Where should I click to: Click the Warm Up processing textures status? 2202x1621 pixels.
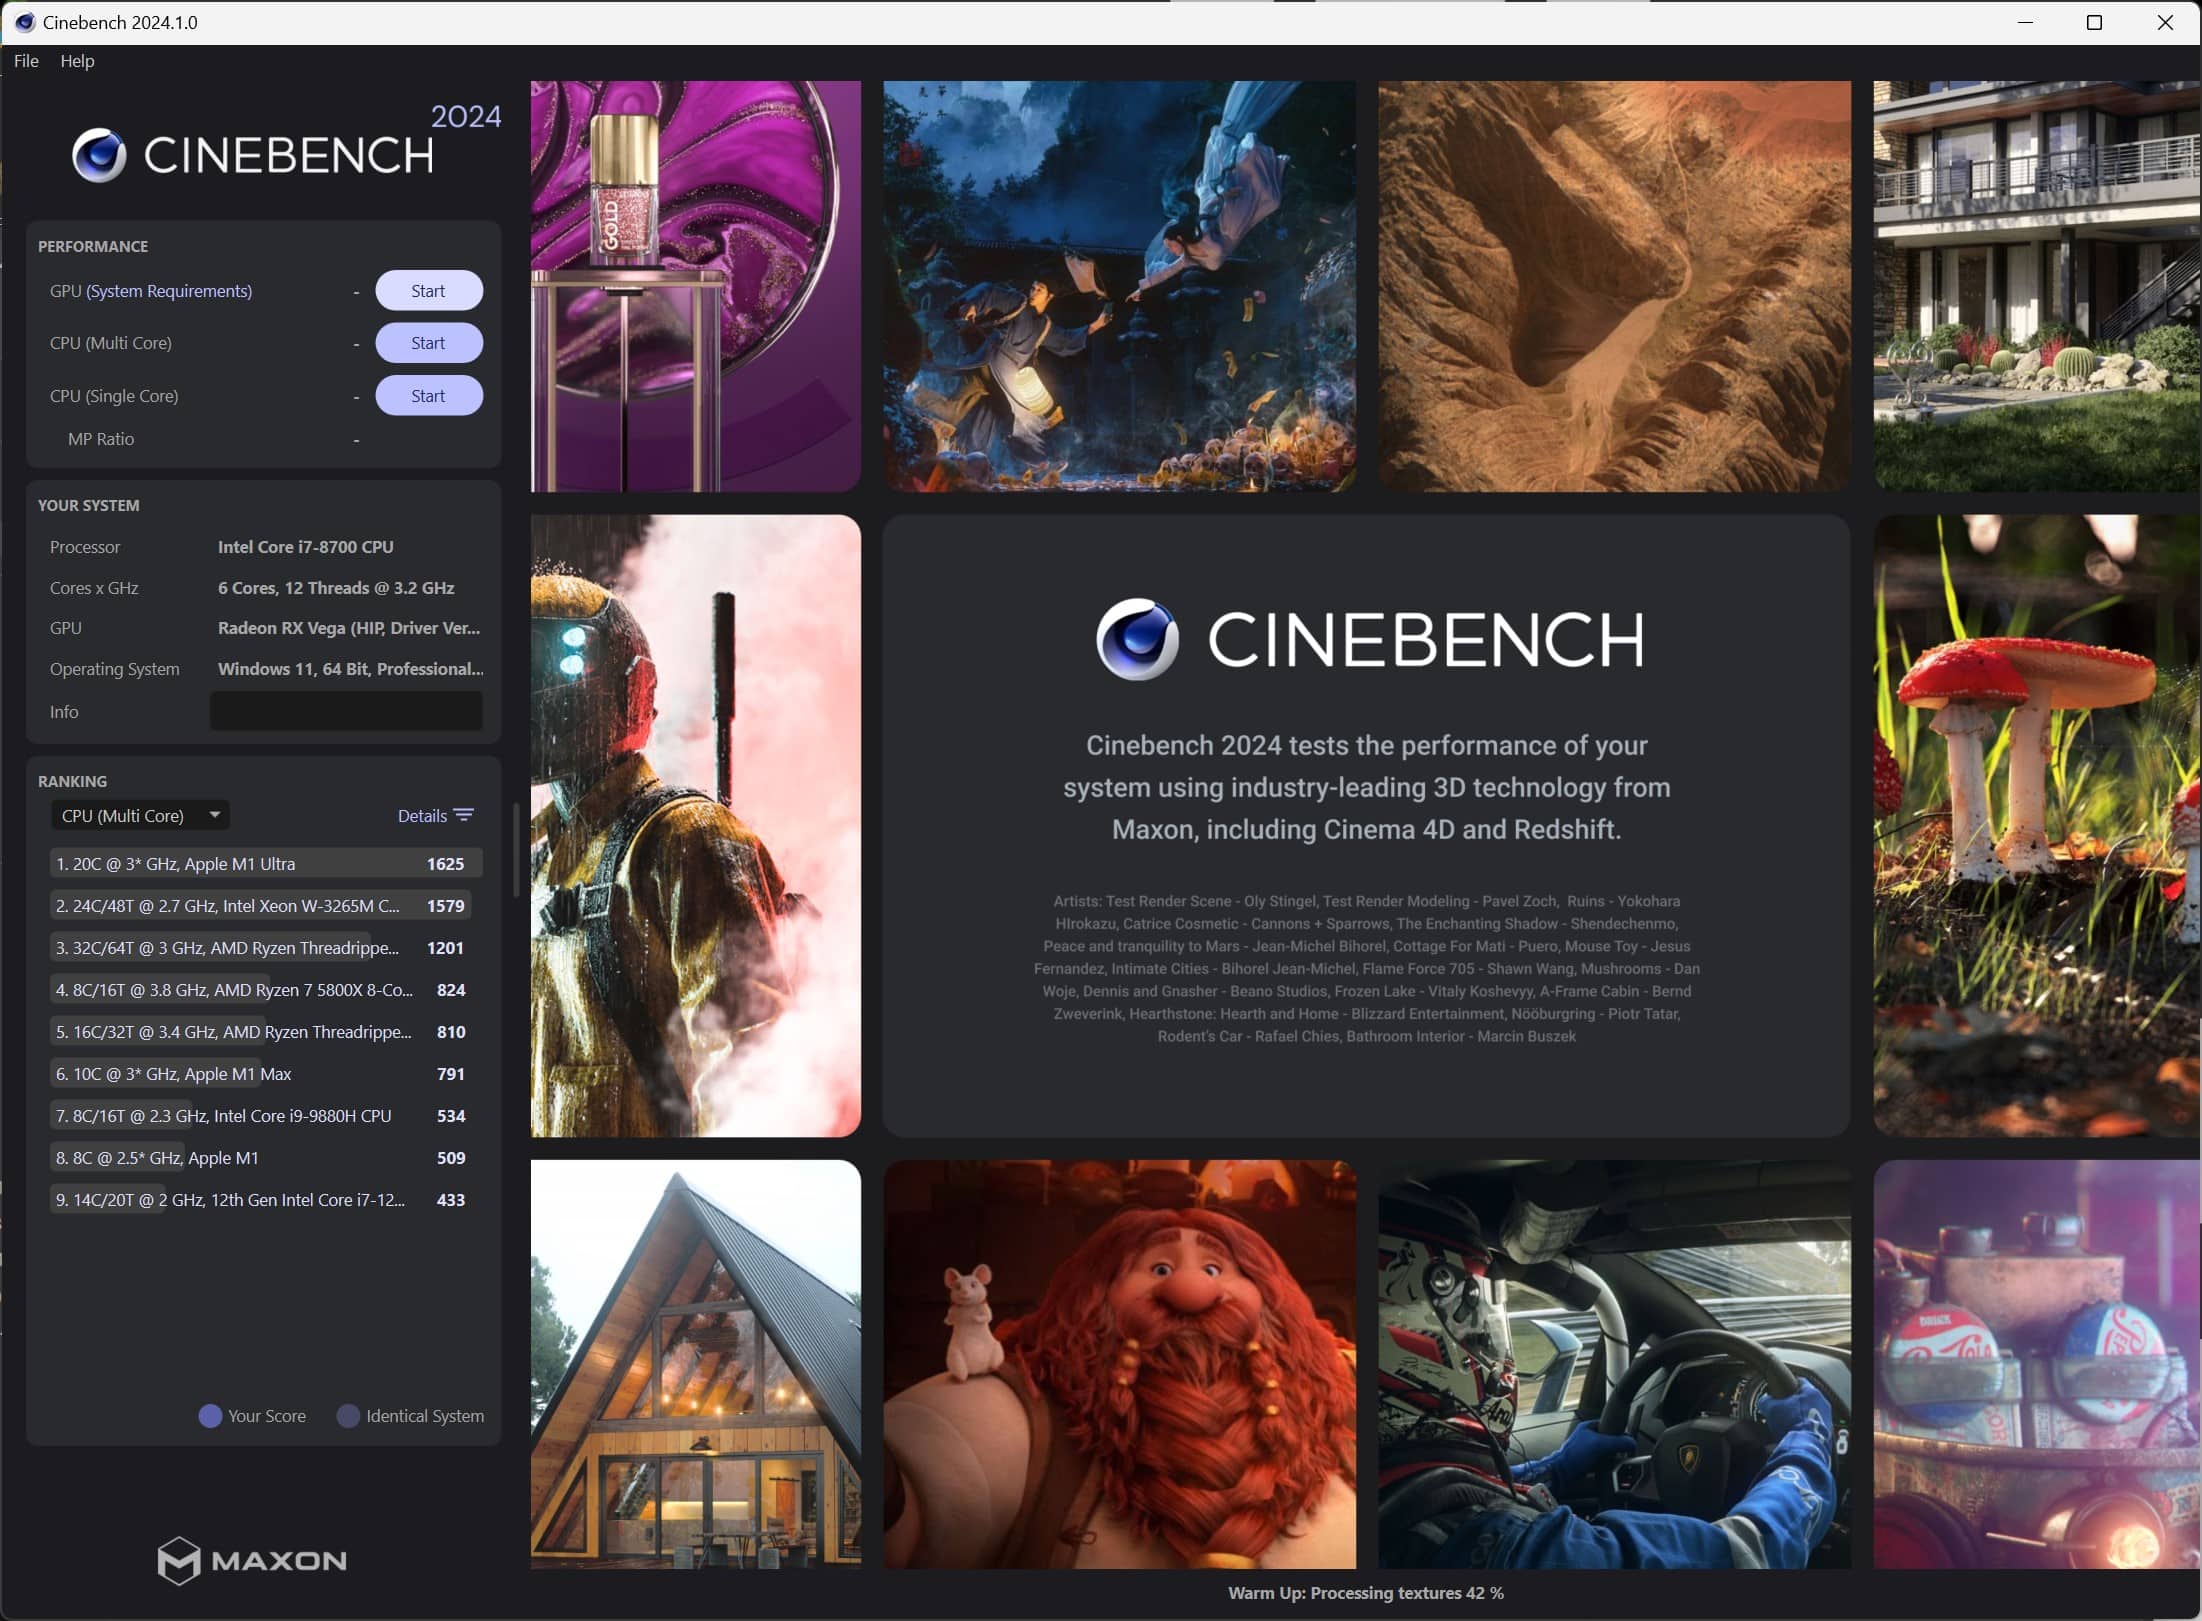[x=1366, y=1593]
